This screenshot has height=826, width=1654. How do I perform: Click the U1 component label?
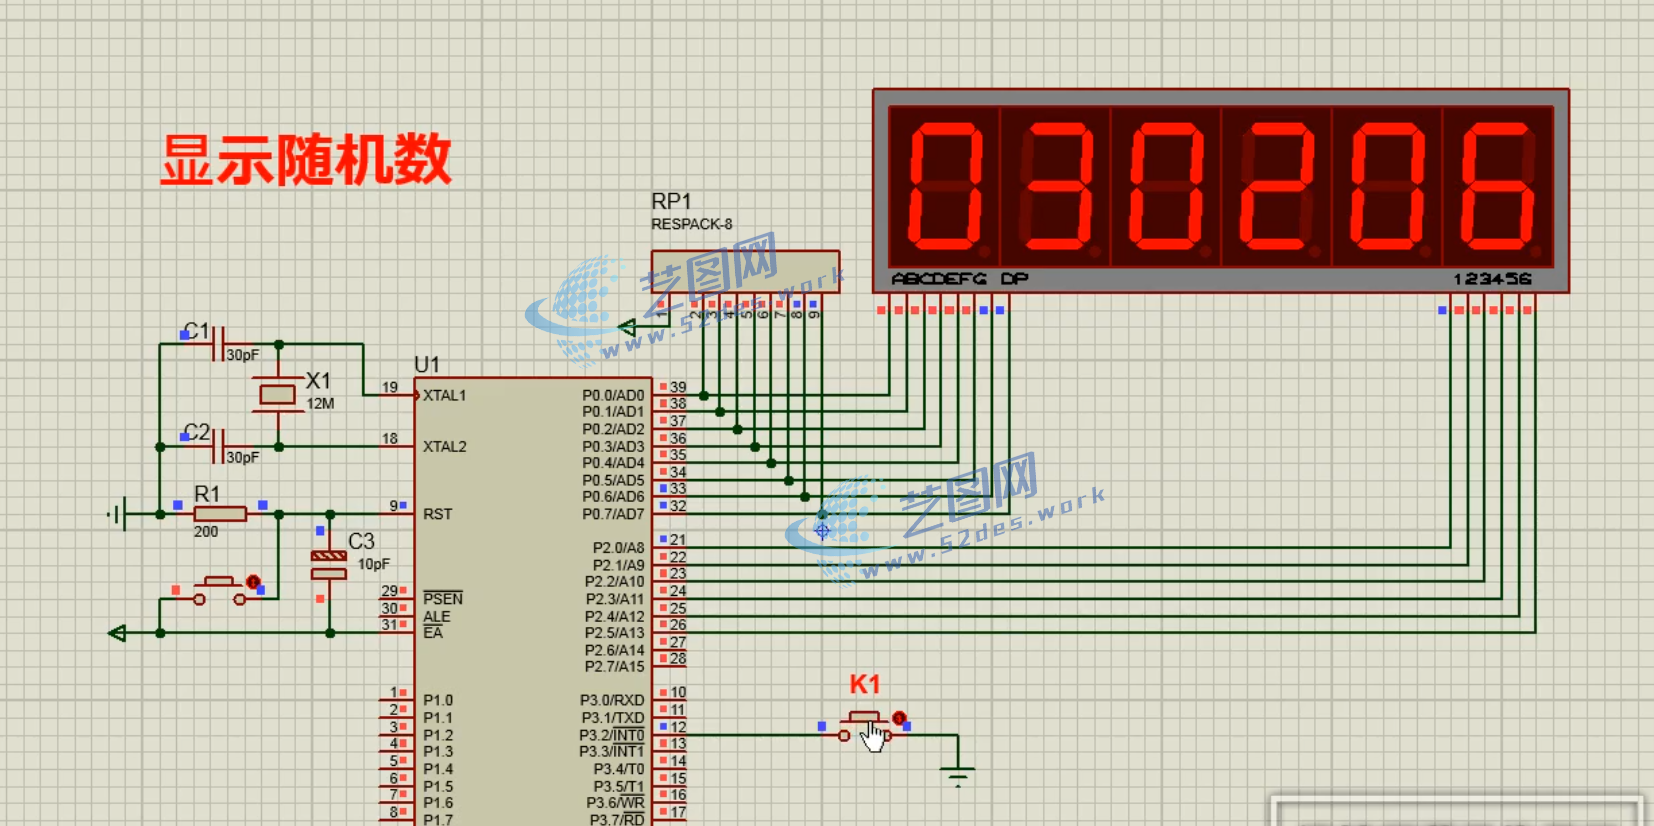pyautogui.click(x=427, y=365)
